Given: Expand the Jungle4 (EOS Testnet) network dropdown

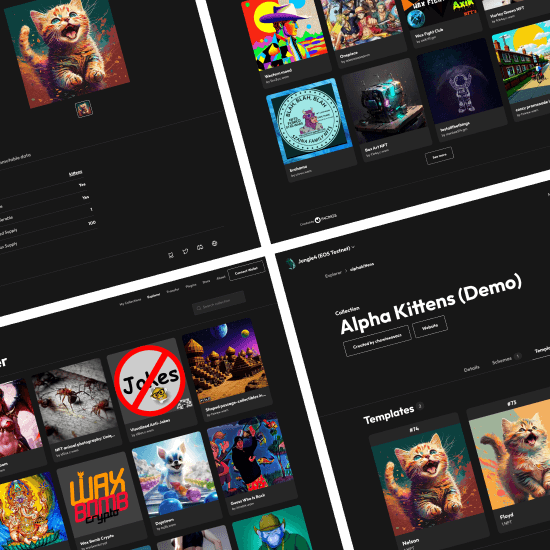Looking at the screenshot, I should coord(326,254).
